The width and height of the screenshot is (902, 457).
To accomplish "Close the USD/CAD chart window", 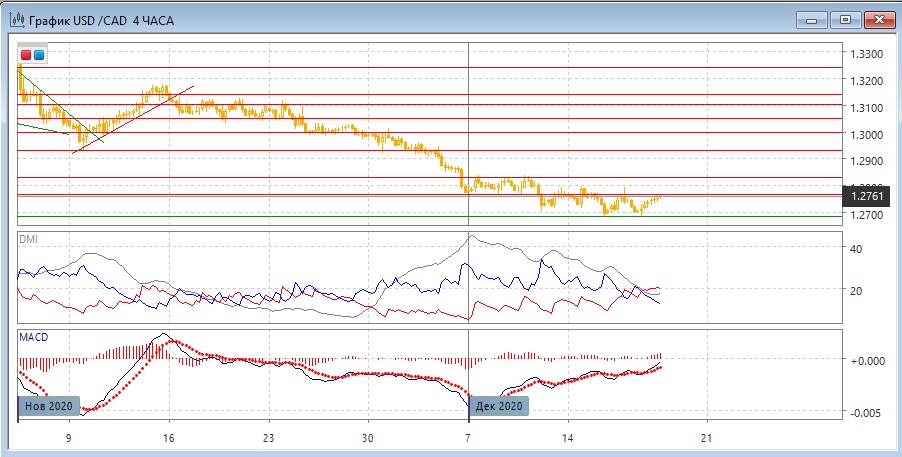I will [x=878, y=19].
